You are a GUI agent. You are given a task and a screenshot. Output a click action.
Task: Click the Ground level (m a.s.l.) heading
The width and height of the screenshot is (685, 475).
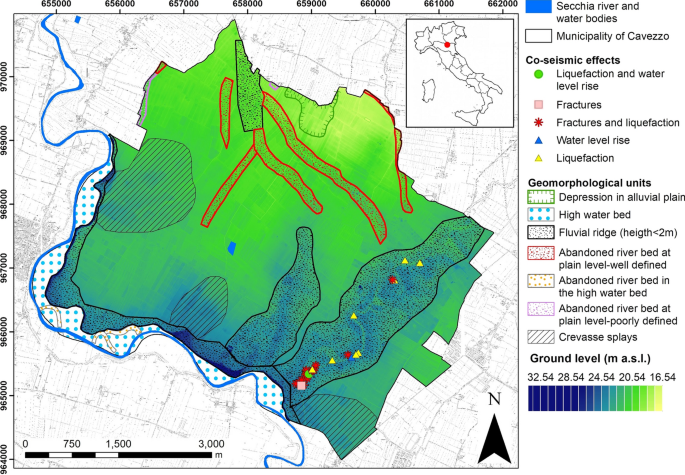click(590, 359)
